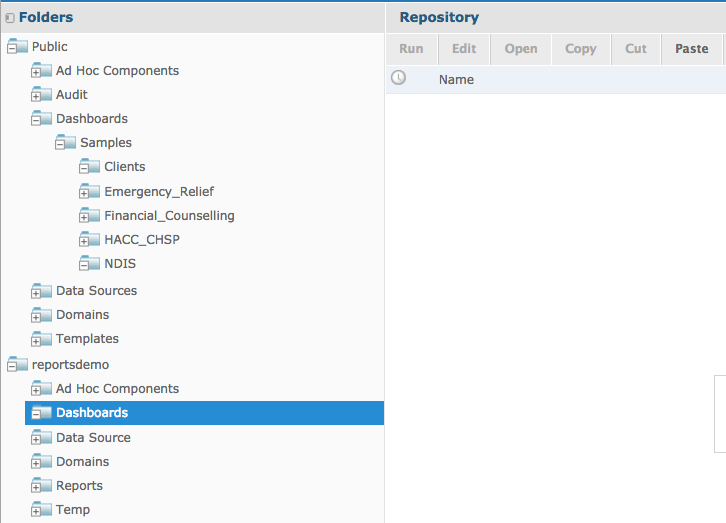The height and width of the screenshot is (523, 726).
Task: Click the Name column header
Action: (x=456, y=80)
